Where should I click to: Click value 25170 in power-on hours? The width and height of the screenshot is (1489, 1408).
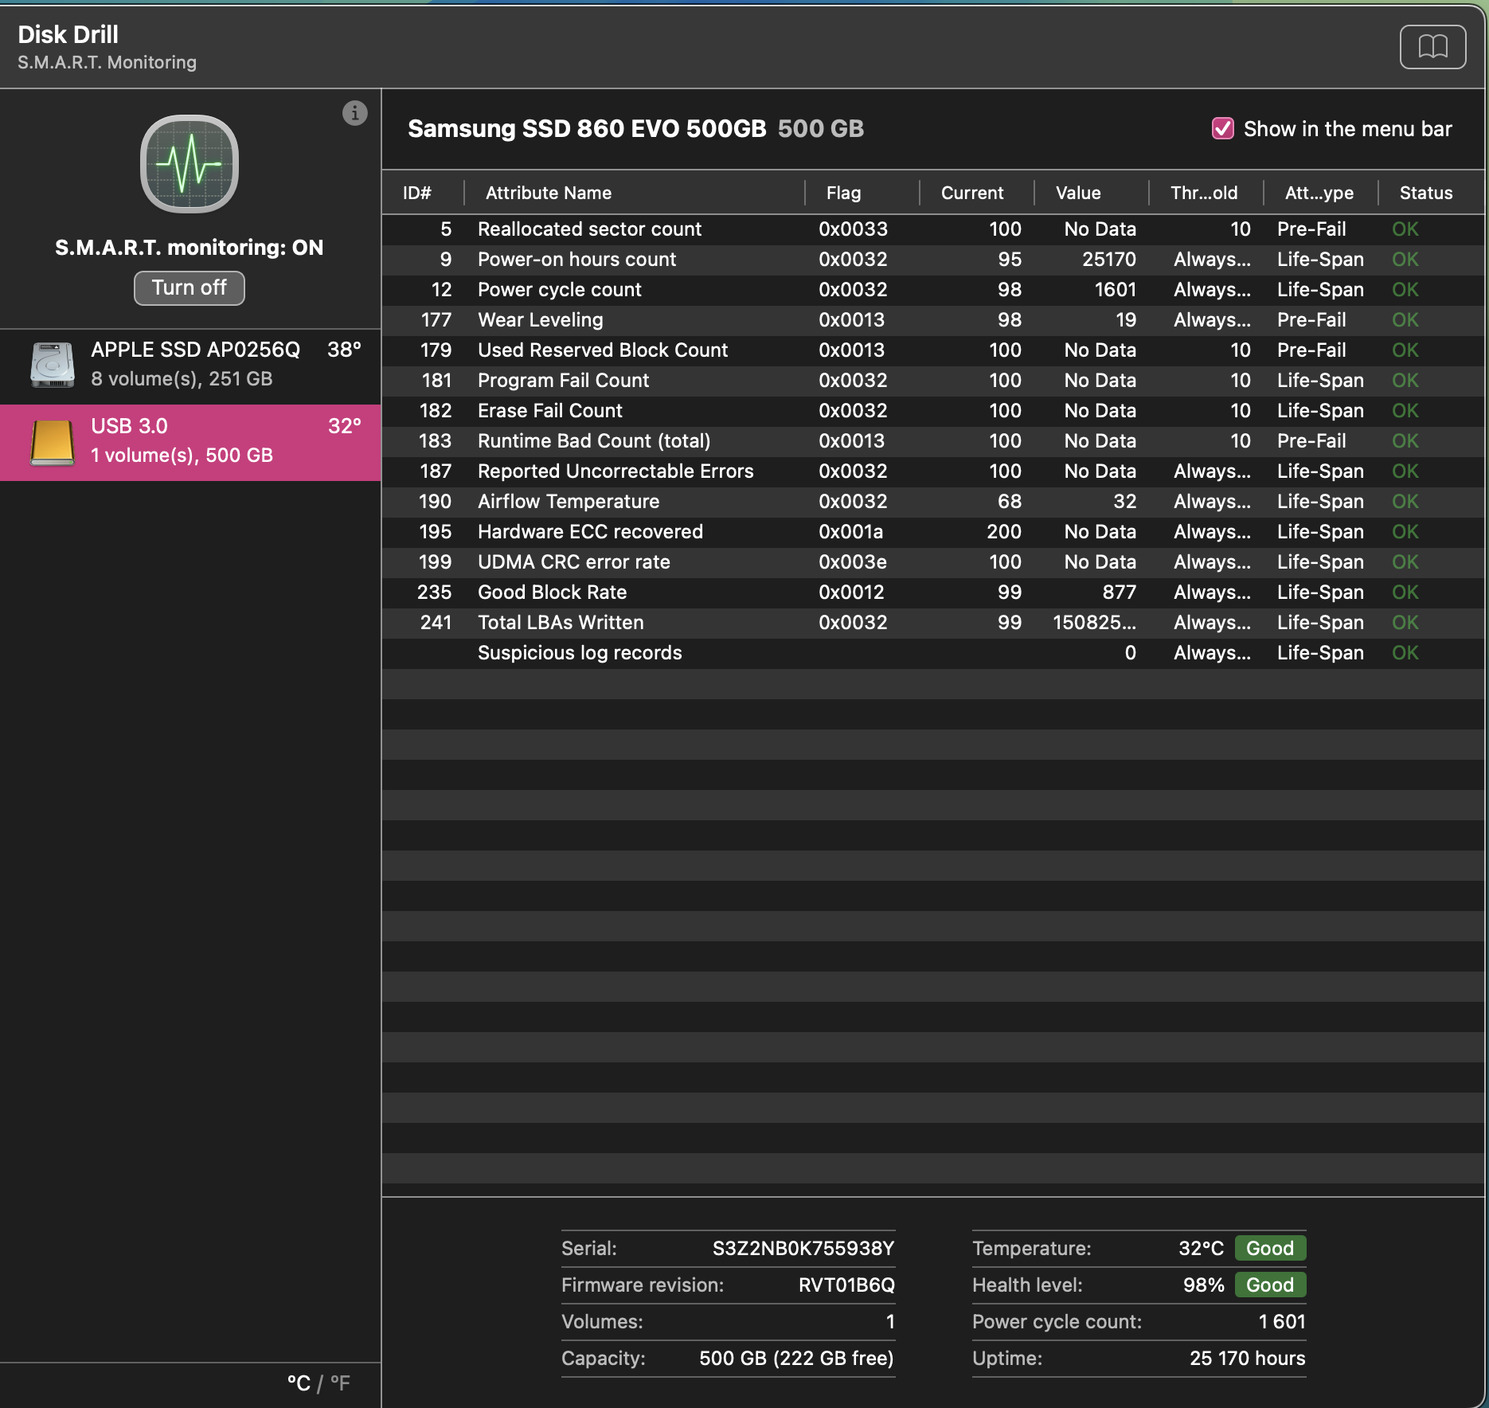(1109, 259)
